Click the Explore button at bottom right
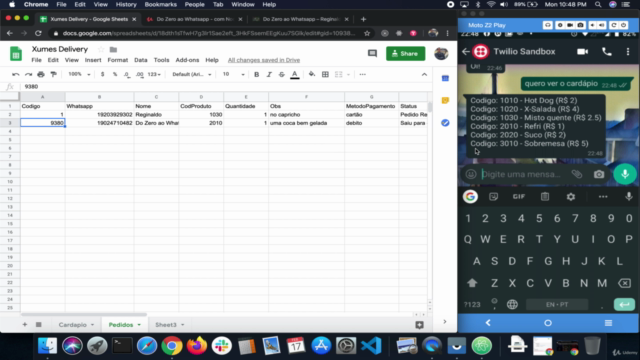 [x=419, y=325]
